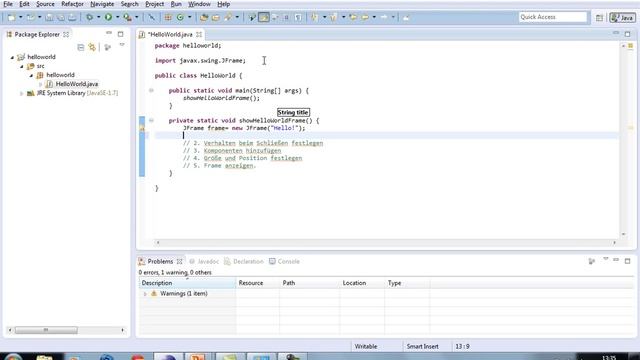Click the Location column header

click(362, 283)
